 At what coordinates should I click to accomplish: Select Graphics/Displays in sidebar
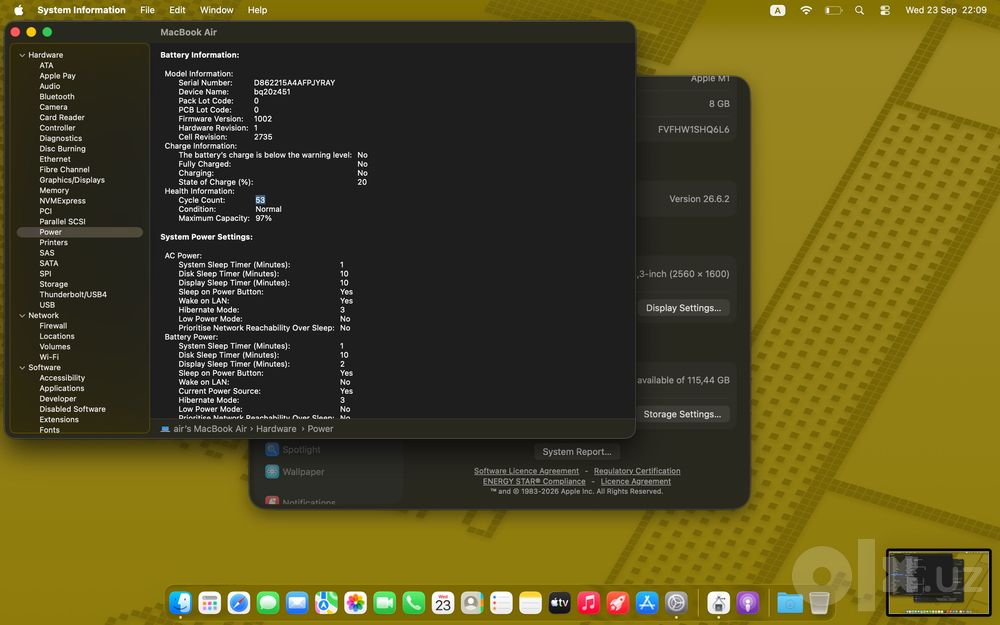(72, 180)
